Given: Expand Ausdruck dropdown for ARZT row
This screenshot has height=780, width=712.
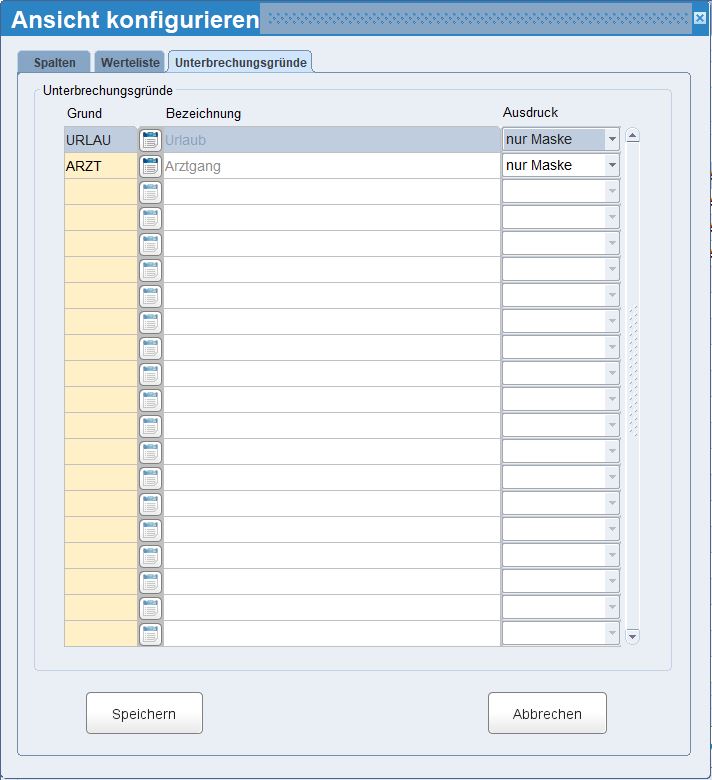Looking at the screenshot, I should click(612, 166).
